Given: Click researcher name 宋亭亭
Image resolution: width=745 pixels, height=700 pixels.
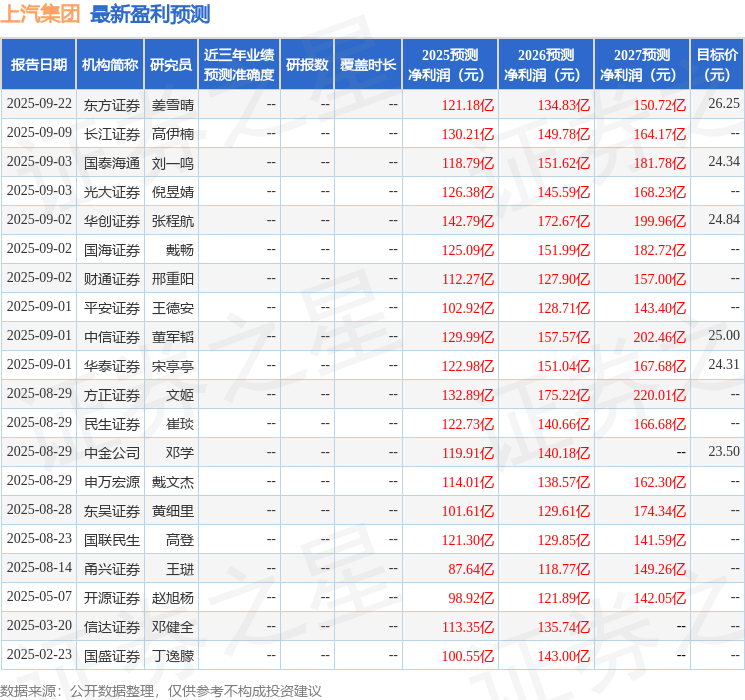Looking at the screenshot, I should pos(172,366).
